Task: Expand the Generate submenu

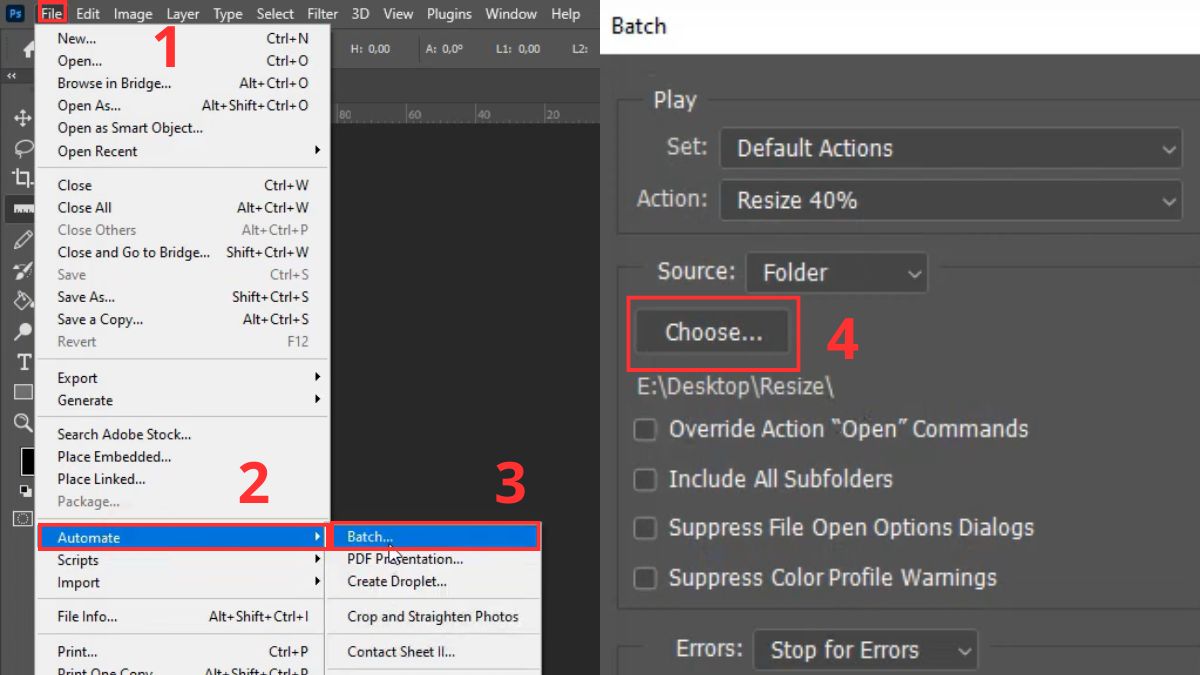Action: coord(182,400)
